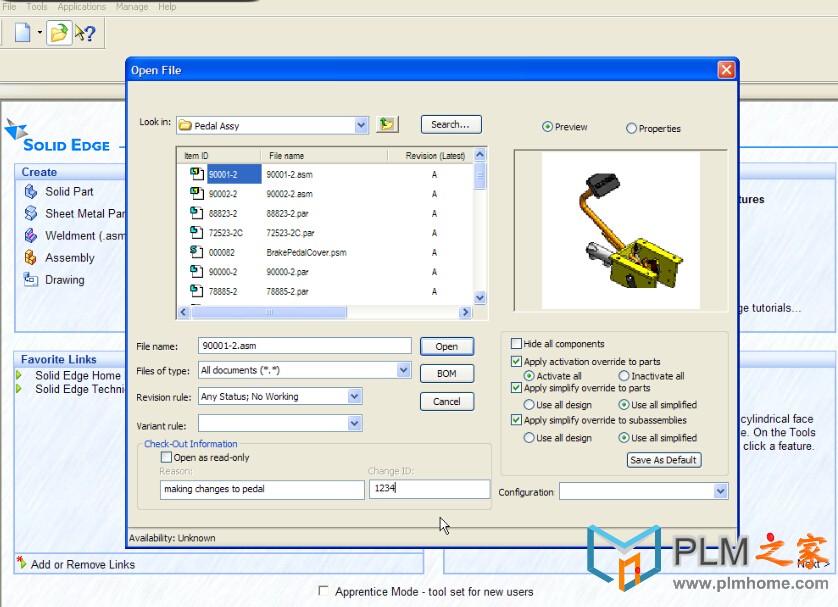Click the up-one-level folder icon
The width and height of the screenshot is (838, 607).
coord(387,124)
